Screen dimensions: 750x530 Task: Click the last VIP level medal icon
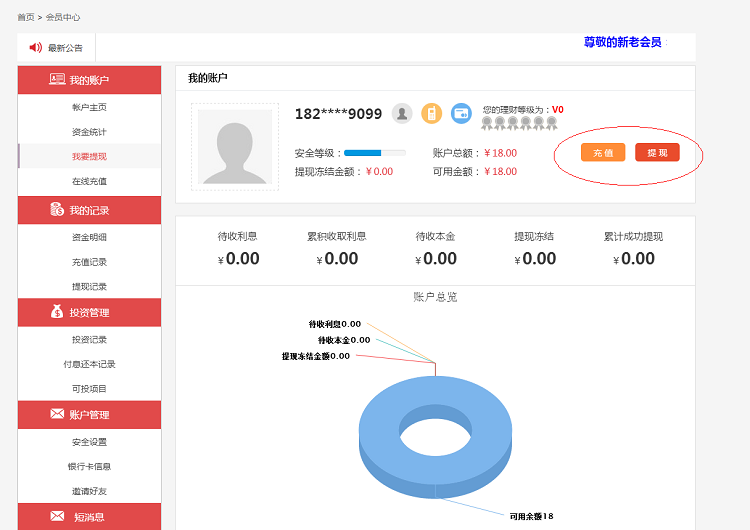(x=551, y=123)
